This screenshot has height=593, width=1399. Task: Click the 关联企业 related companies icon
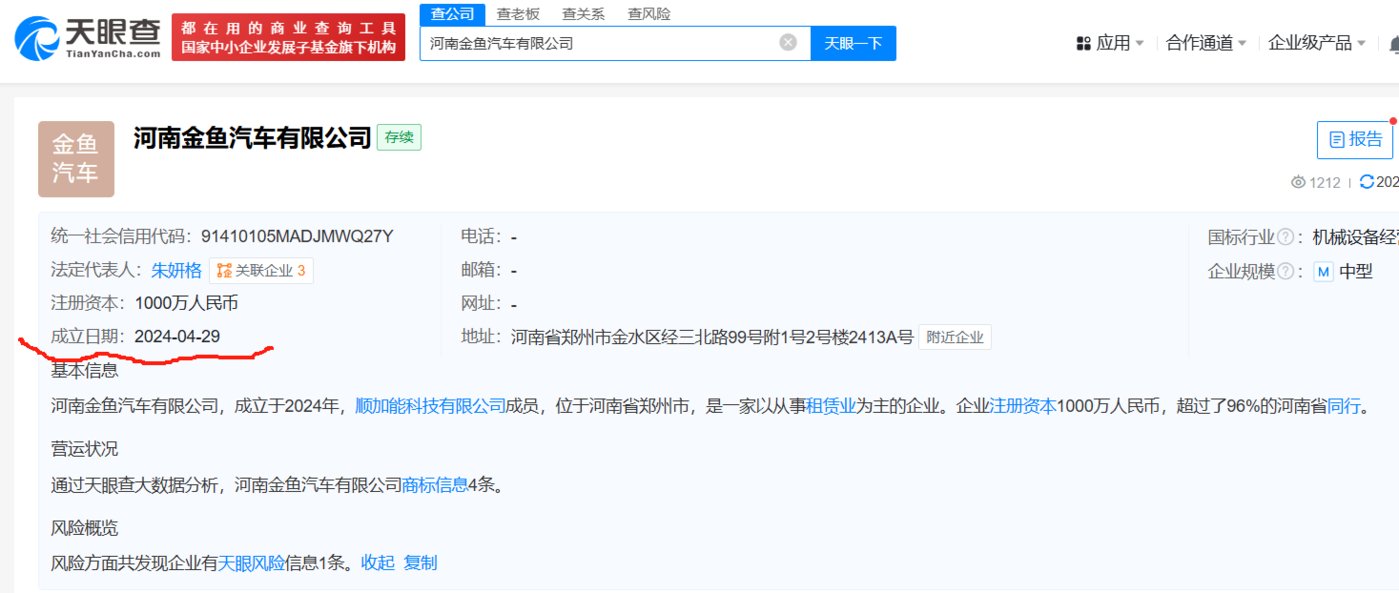[x=224, y=271]
